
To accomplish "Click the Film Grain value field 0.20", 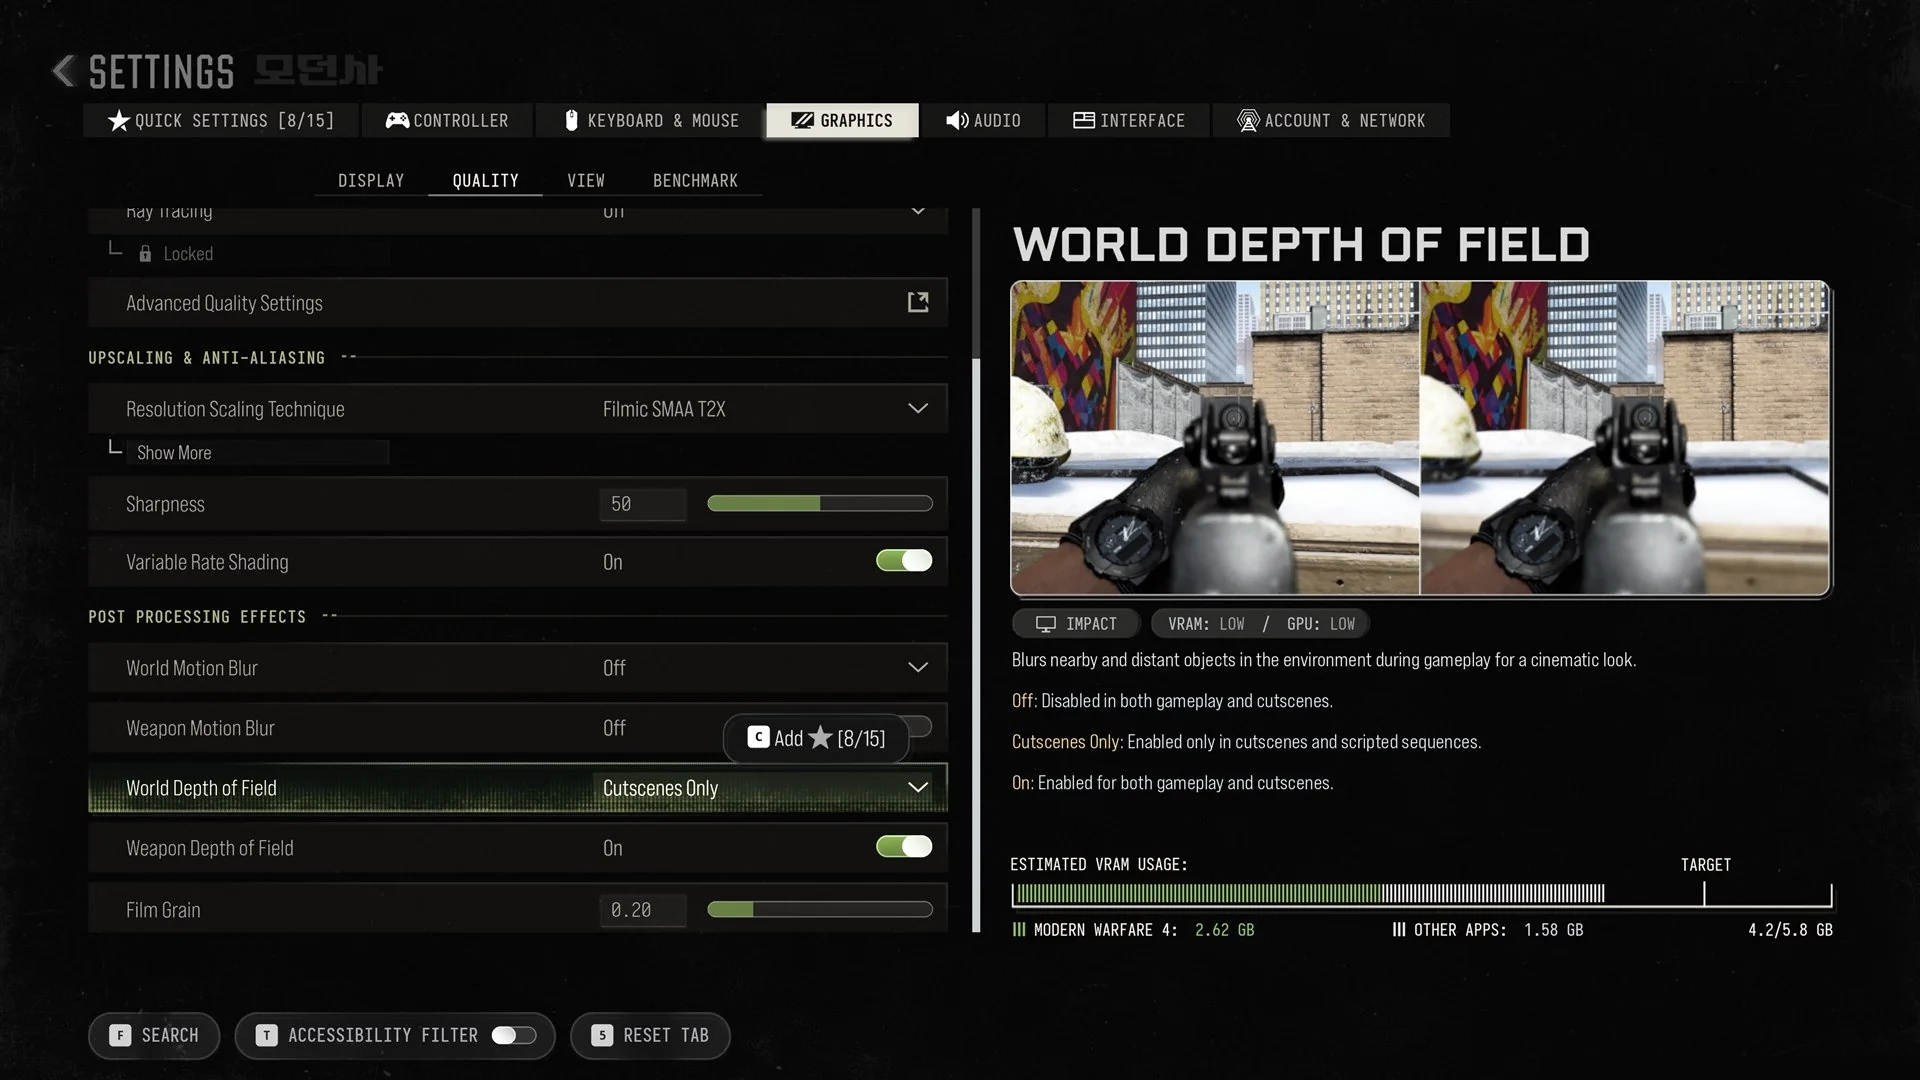I will pos(643,910).
